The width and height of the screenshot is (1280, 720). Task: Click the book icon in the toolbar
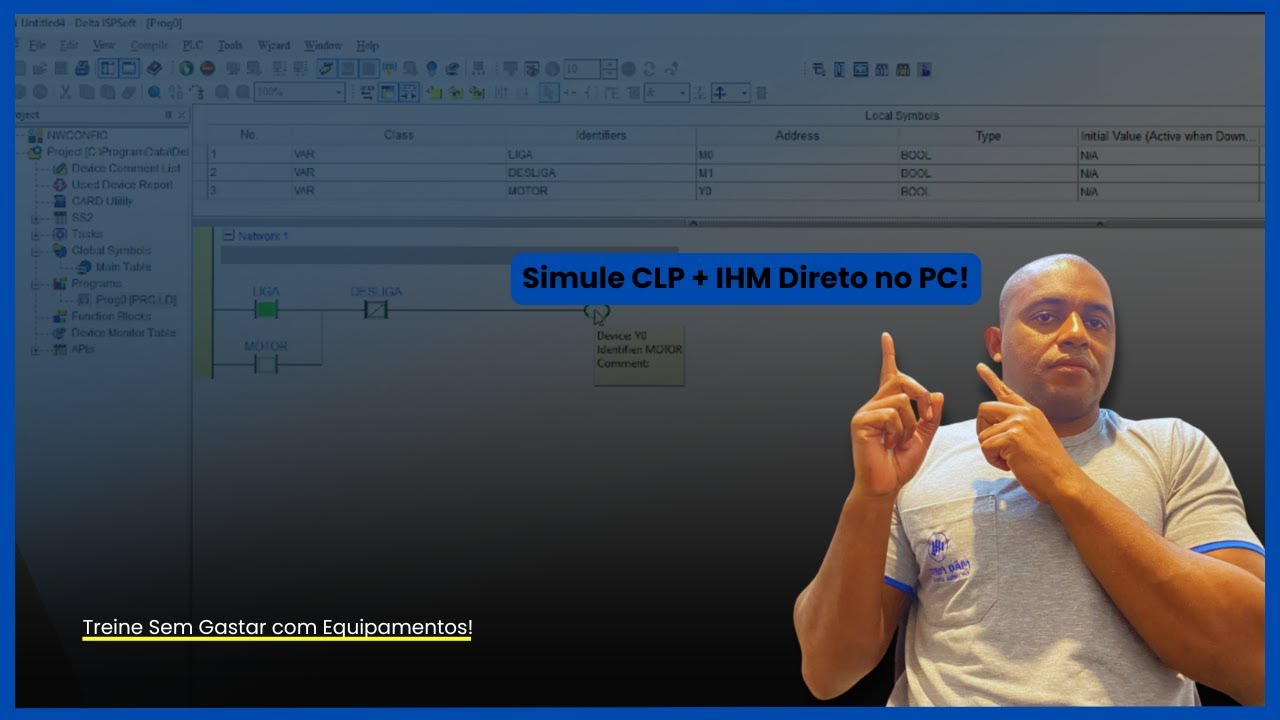[x=153, y=69]
